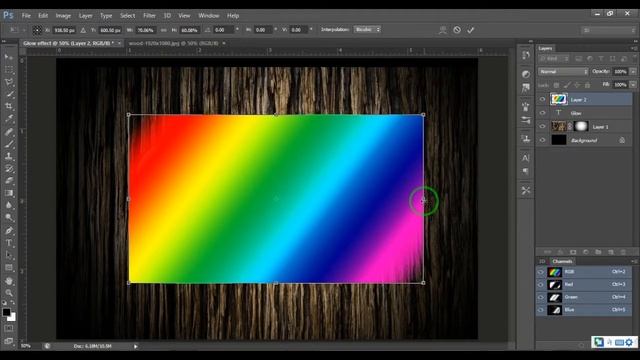Cancel the transform in options bar
Viewport: 640px width, 360px height.
coord(457,30)
